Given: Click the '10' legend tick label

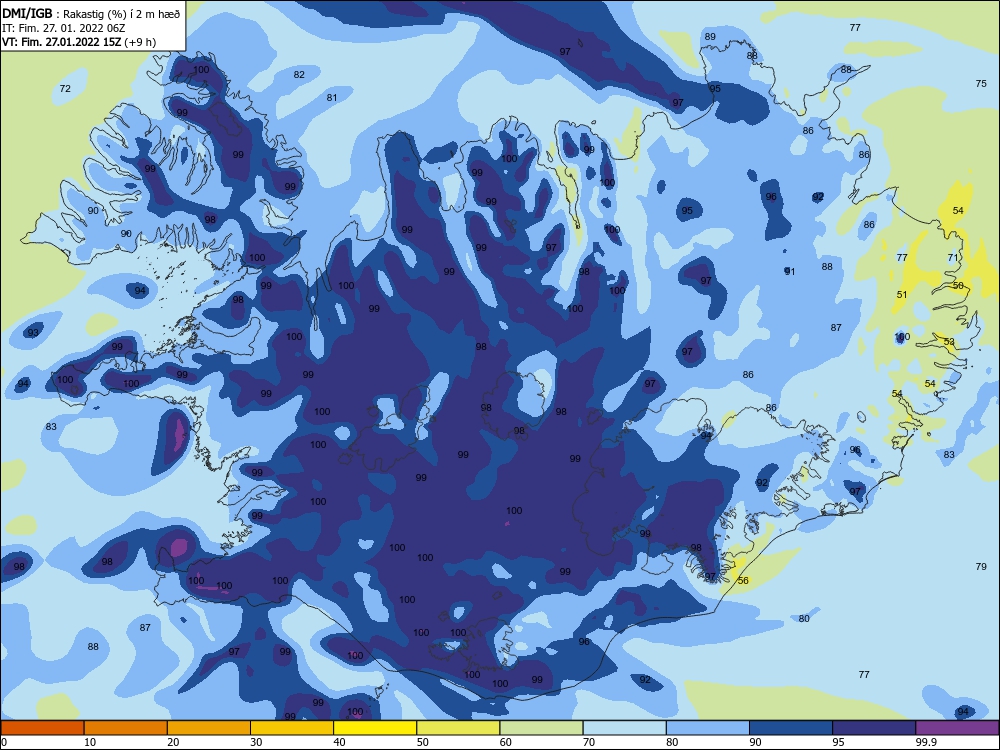Looking at the screenshot, I should [90, 742].
